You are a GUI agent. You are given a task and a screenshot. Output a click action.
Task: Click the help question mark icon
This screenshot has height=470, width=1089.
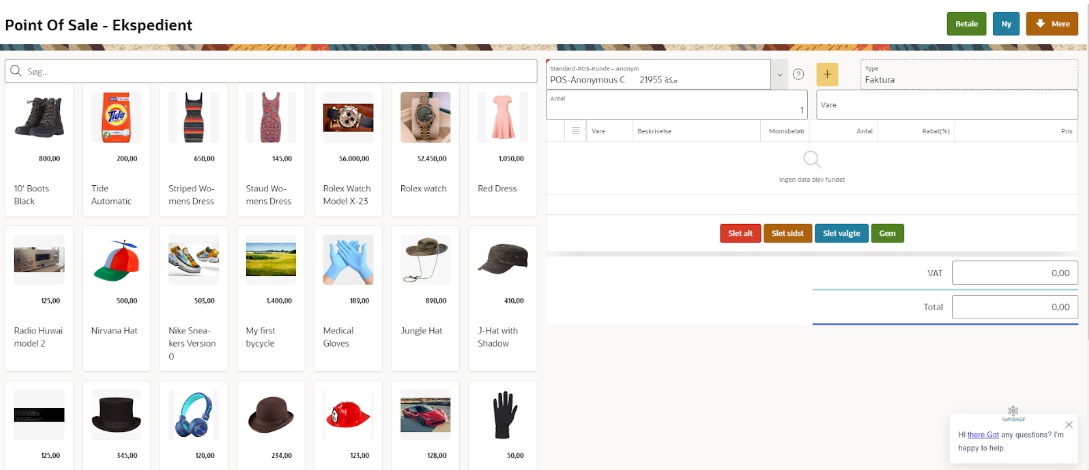pyautogui.click(x=799, y=74)
